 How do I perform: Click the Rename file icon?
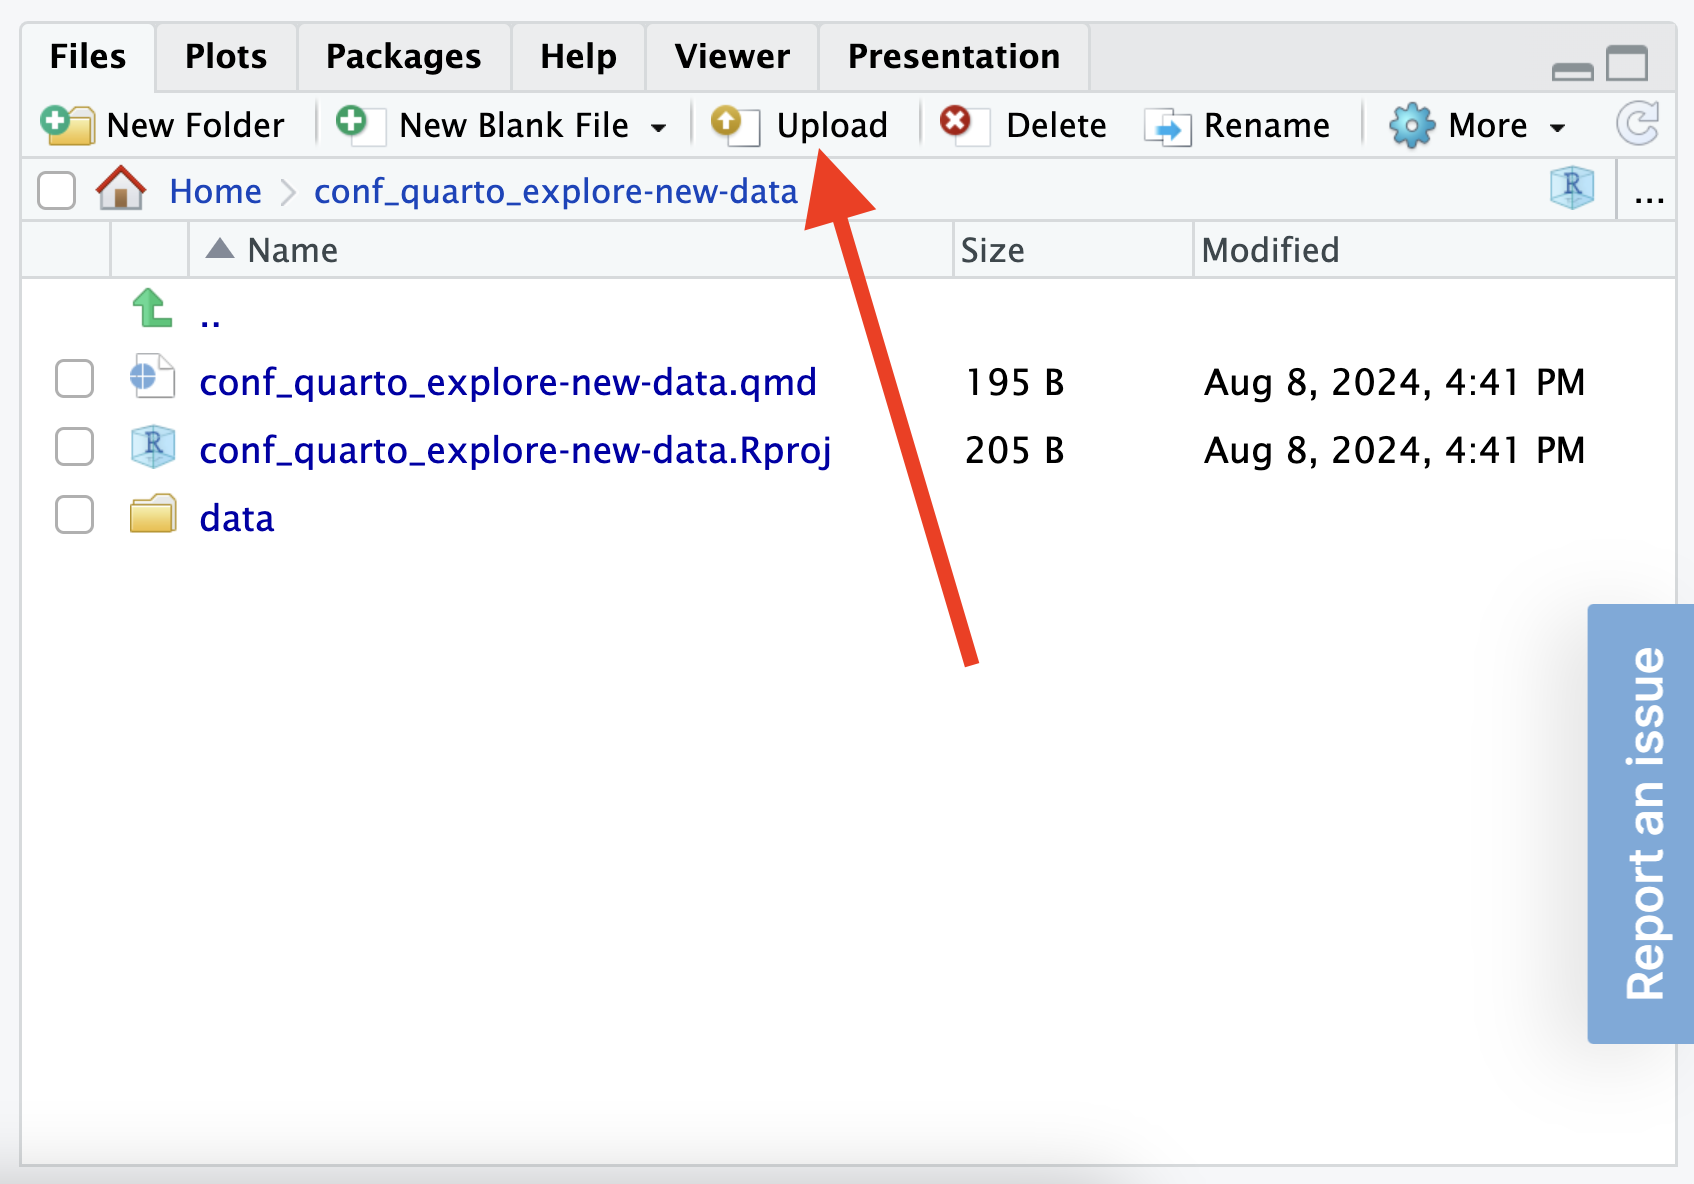point(1167,127)
